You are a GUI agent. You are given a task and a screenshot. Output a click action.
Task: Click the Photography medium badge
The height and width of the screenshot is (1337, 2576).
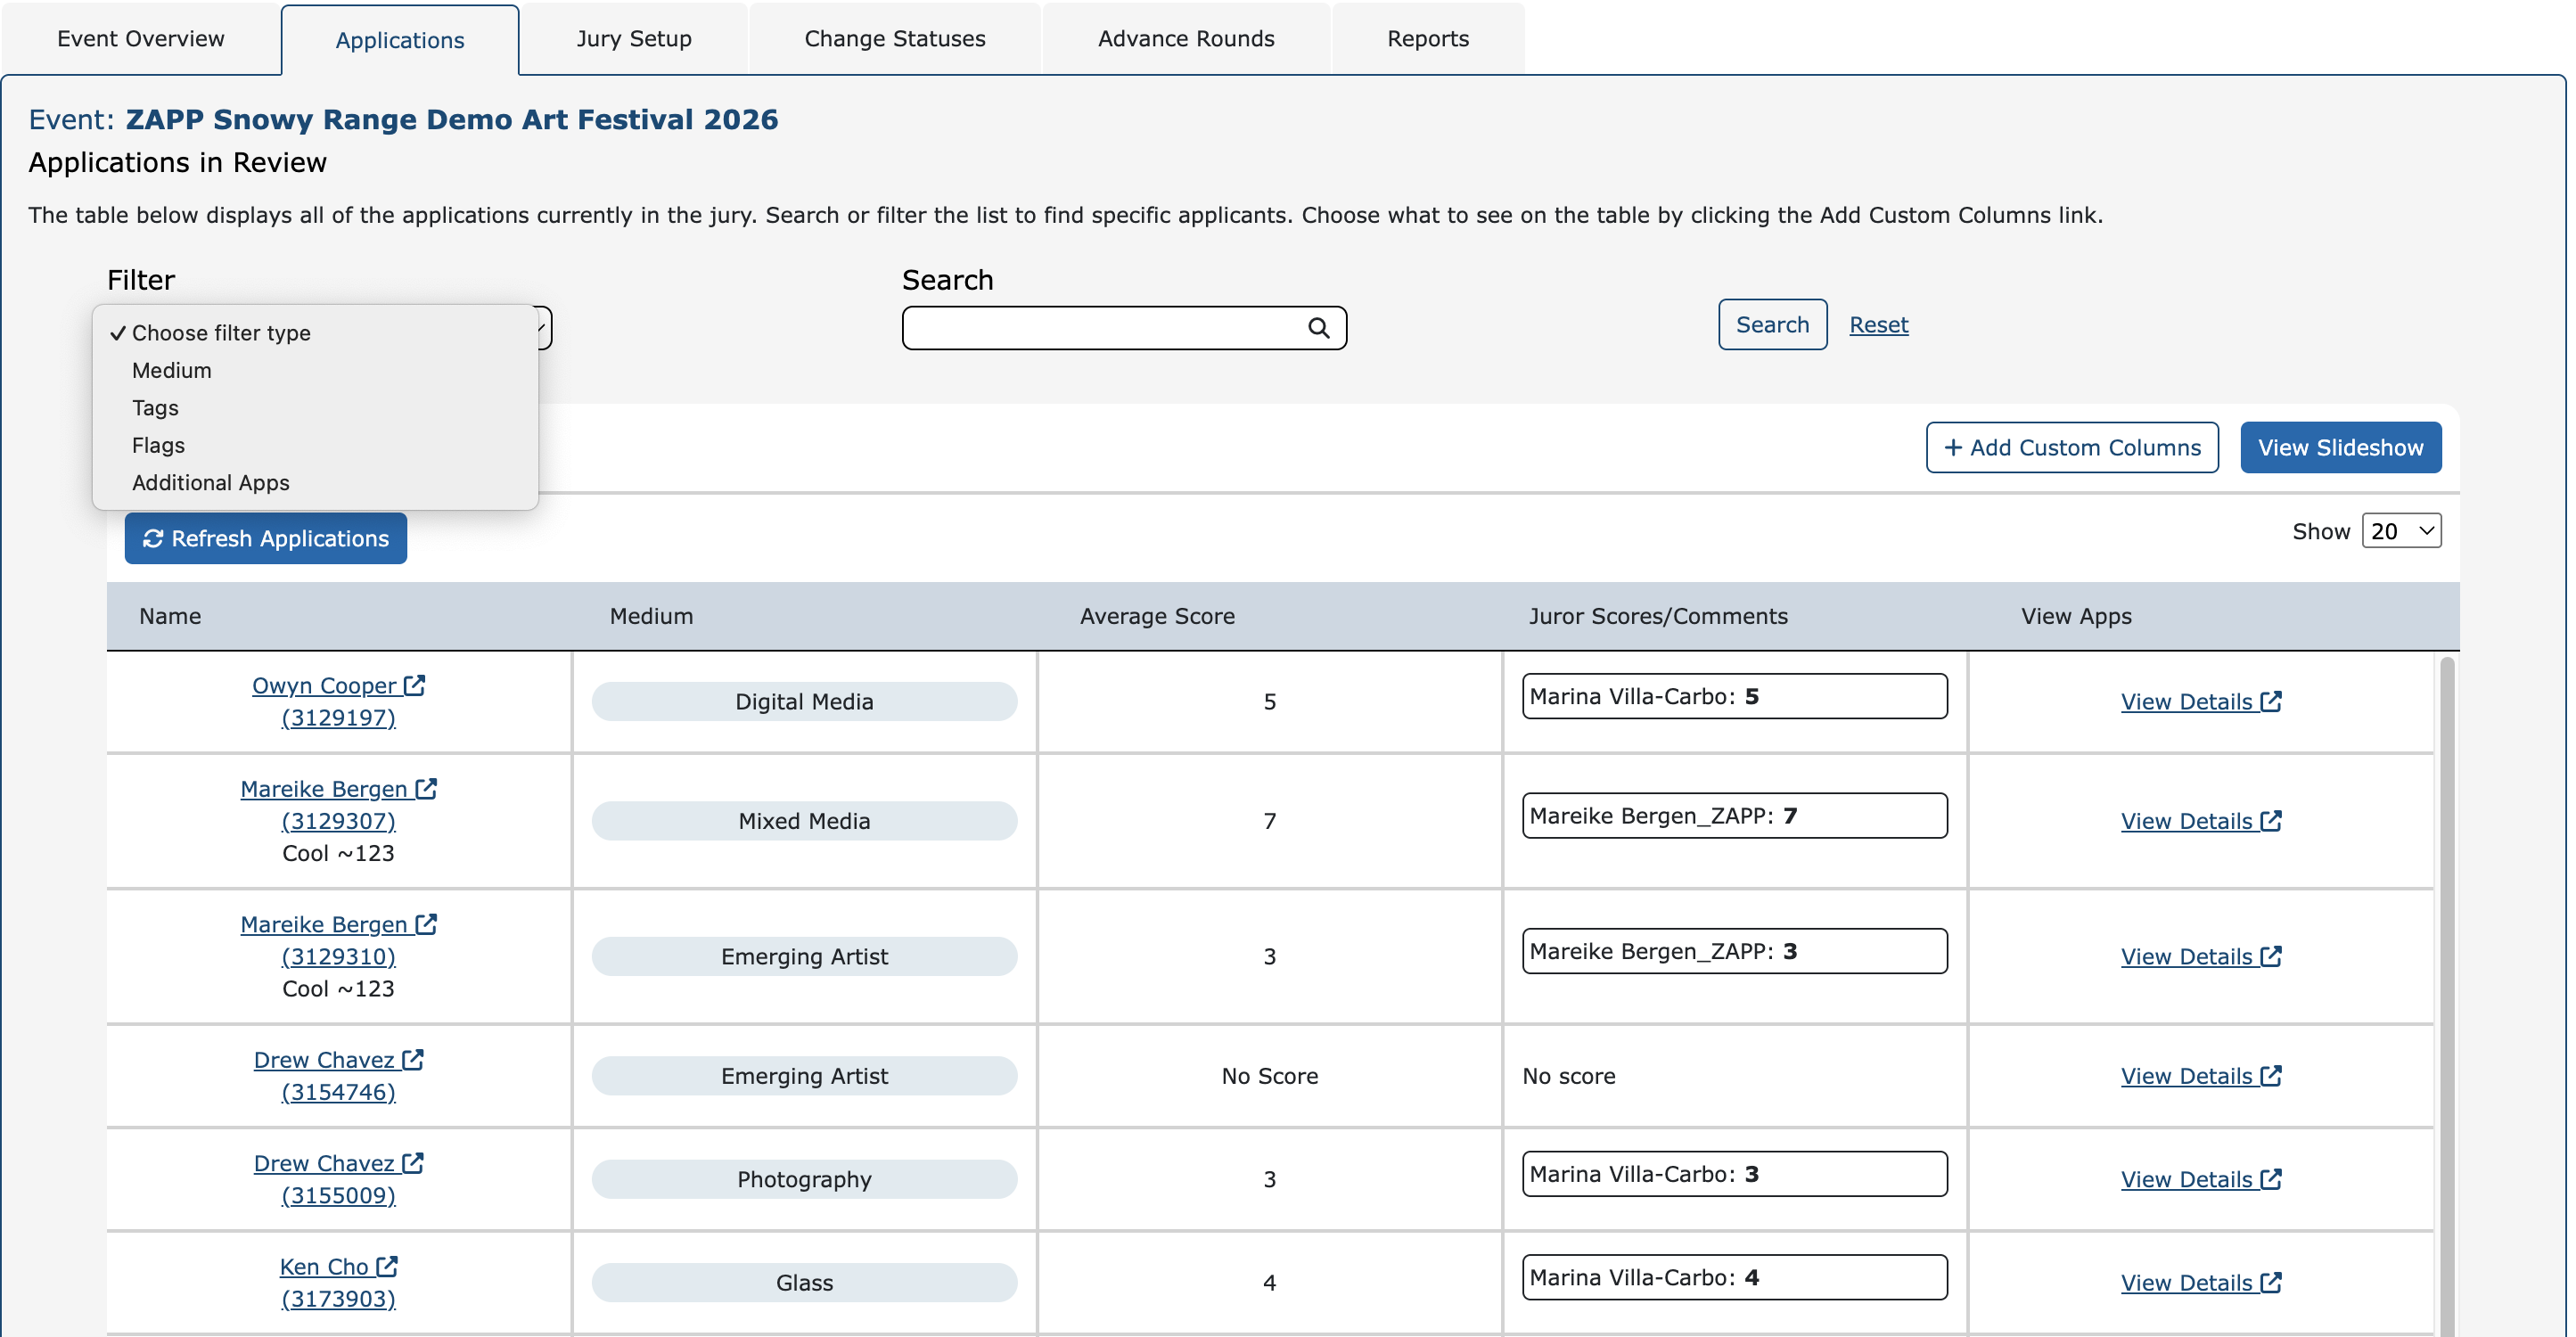(x=804, y=1178)
